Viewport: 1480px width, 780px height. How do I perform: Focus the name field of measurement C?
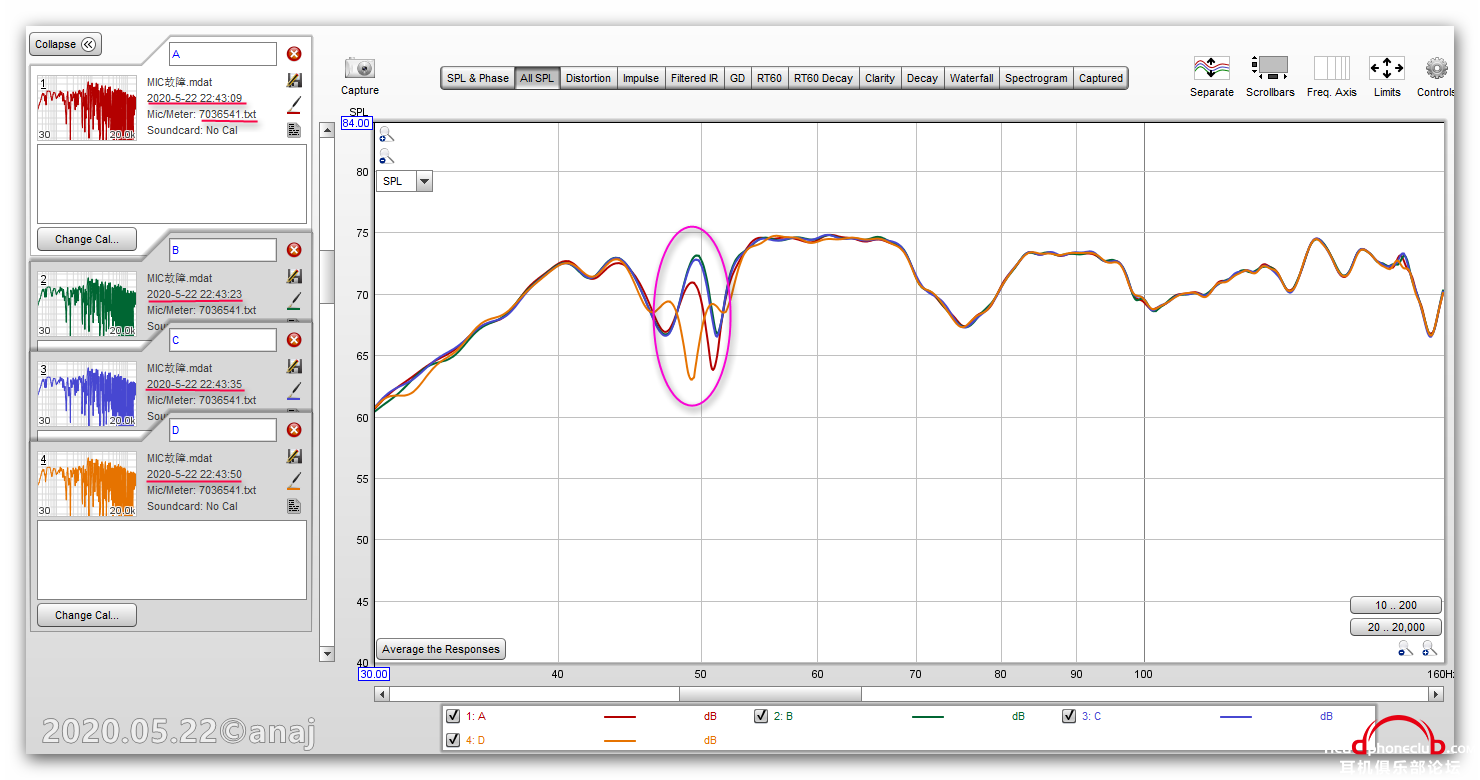223,340
